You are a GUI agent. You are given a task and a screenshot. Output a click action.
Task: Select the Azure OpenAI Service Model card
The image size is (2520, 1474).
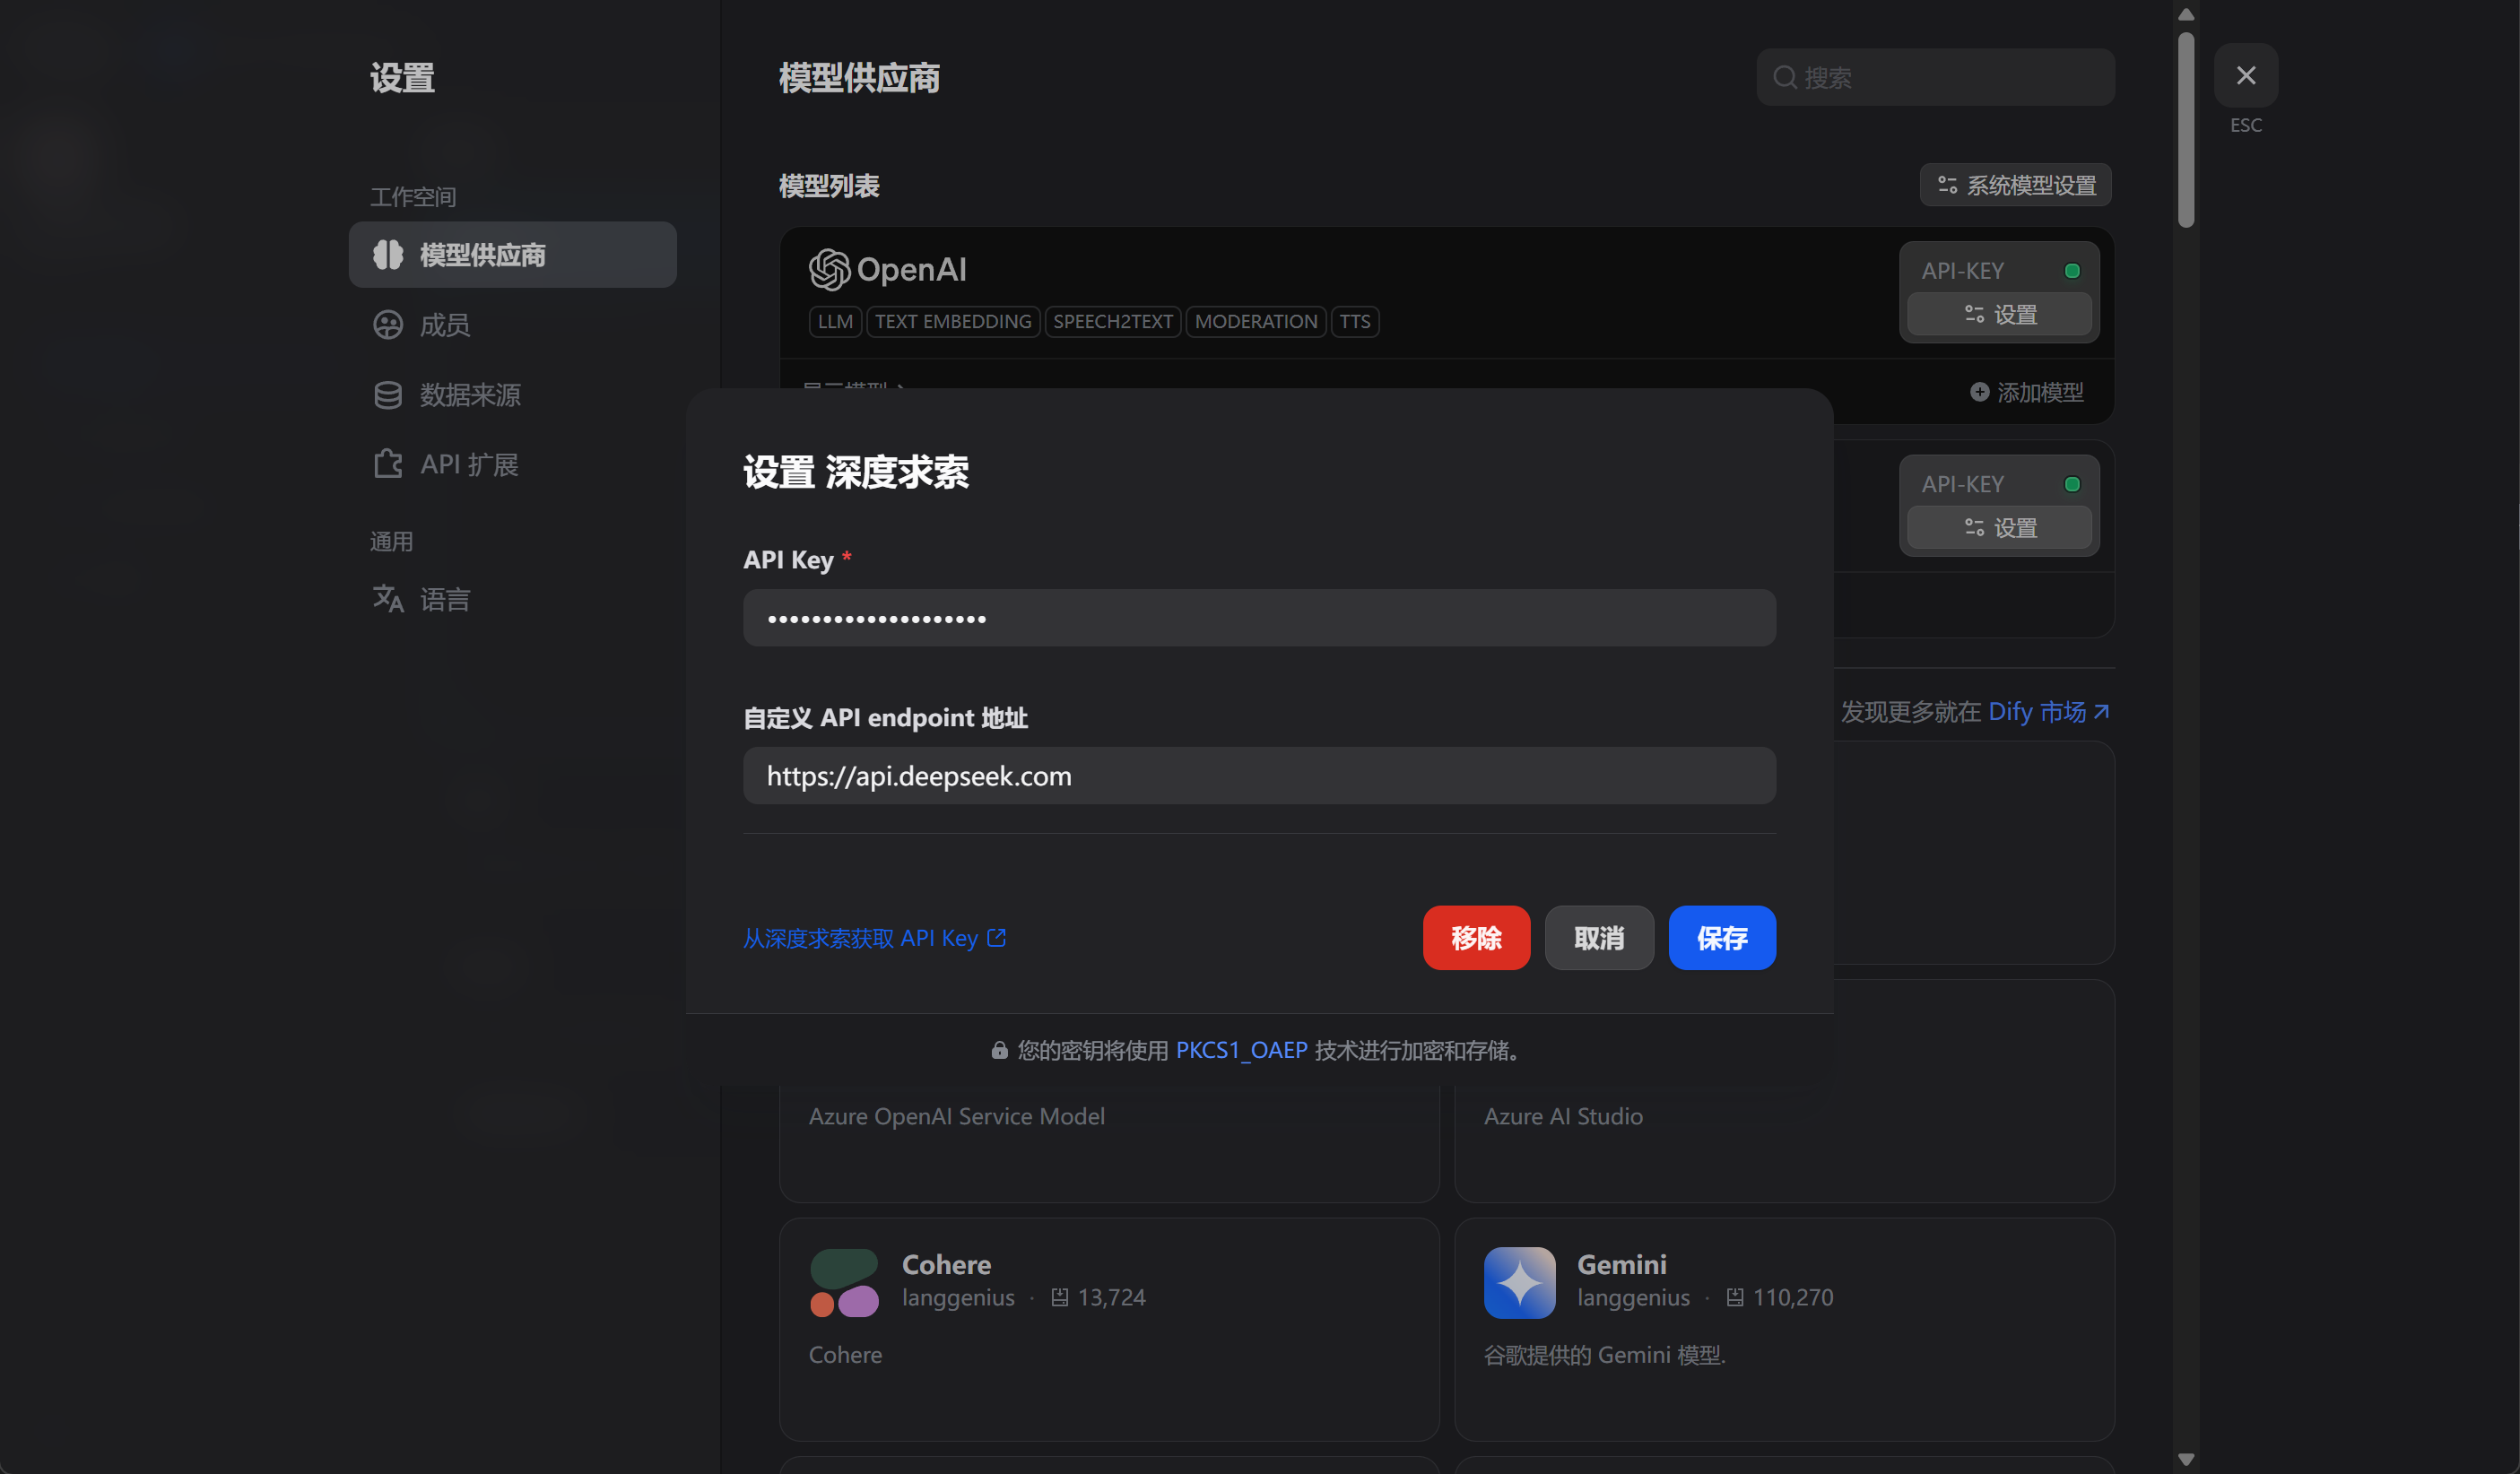(1109, 1143)
